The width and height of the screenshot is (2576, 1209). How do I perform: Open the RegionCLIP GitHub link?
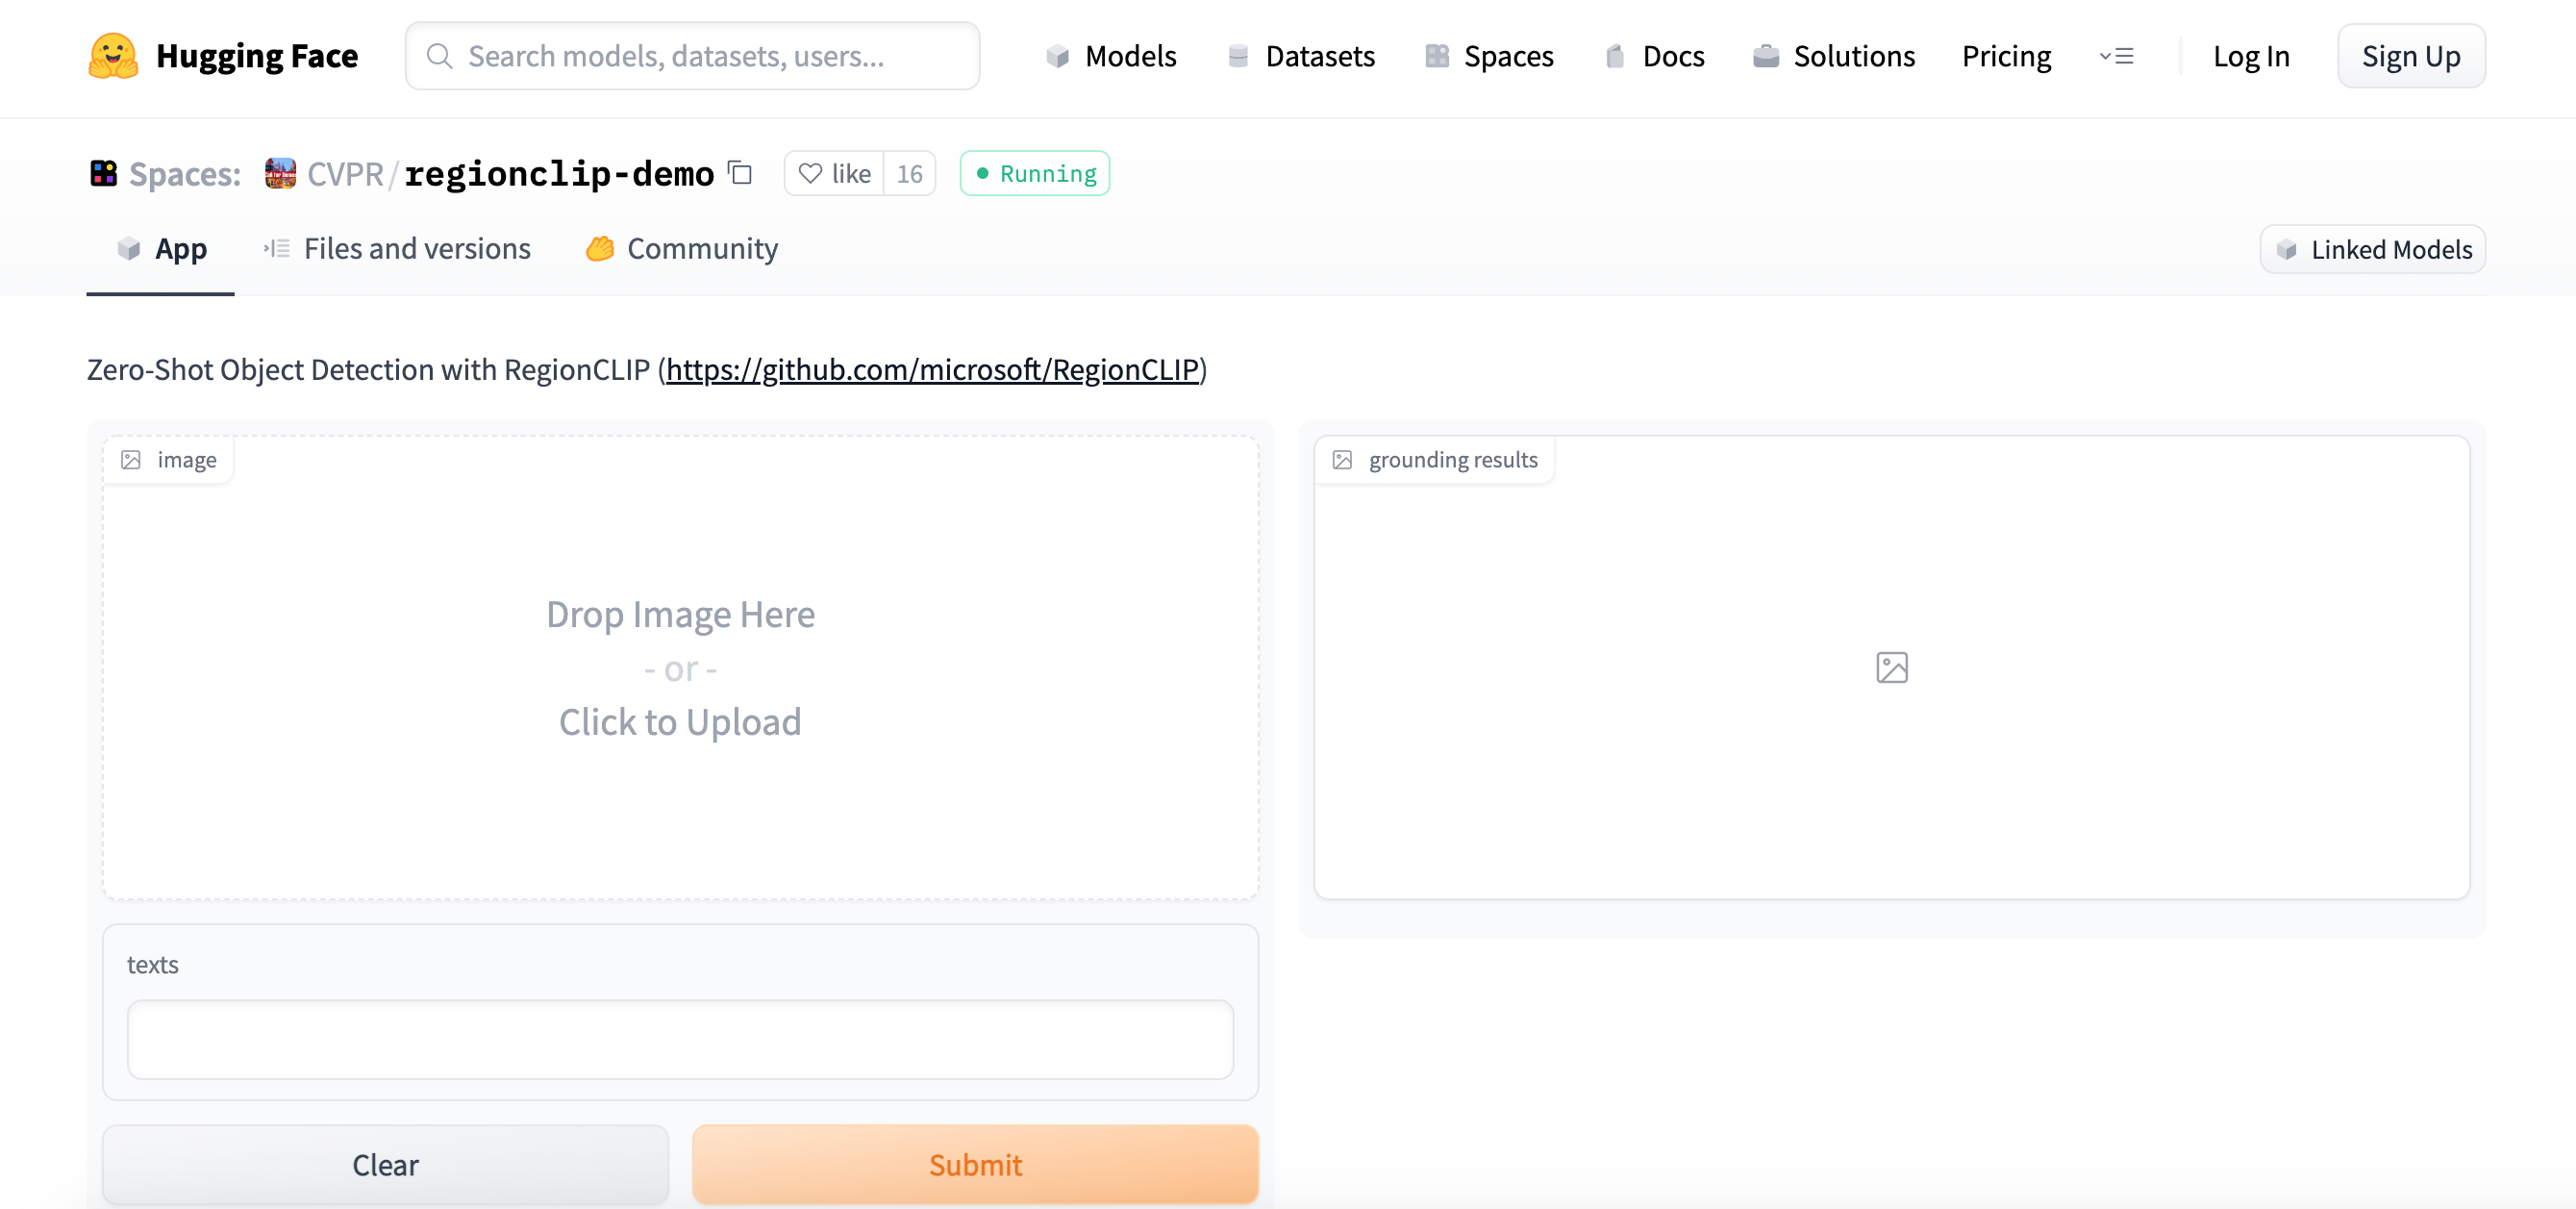932,369
